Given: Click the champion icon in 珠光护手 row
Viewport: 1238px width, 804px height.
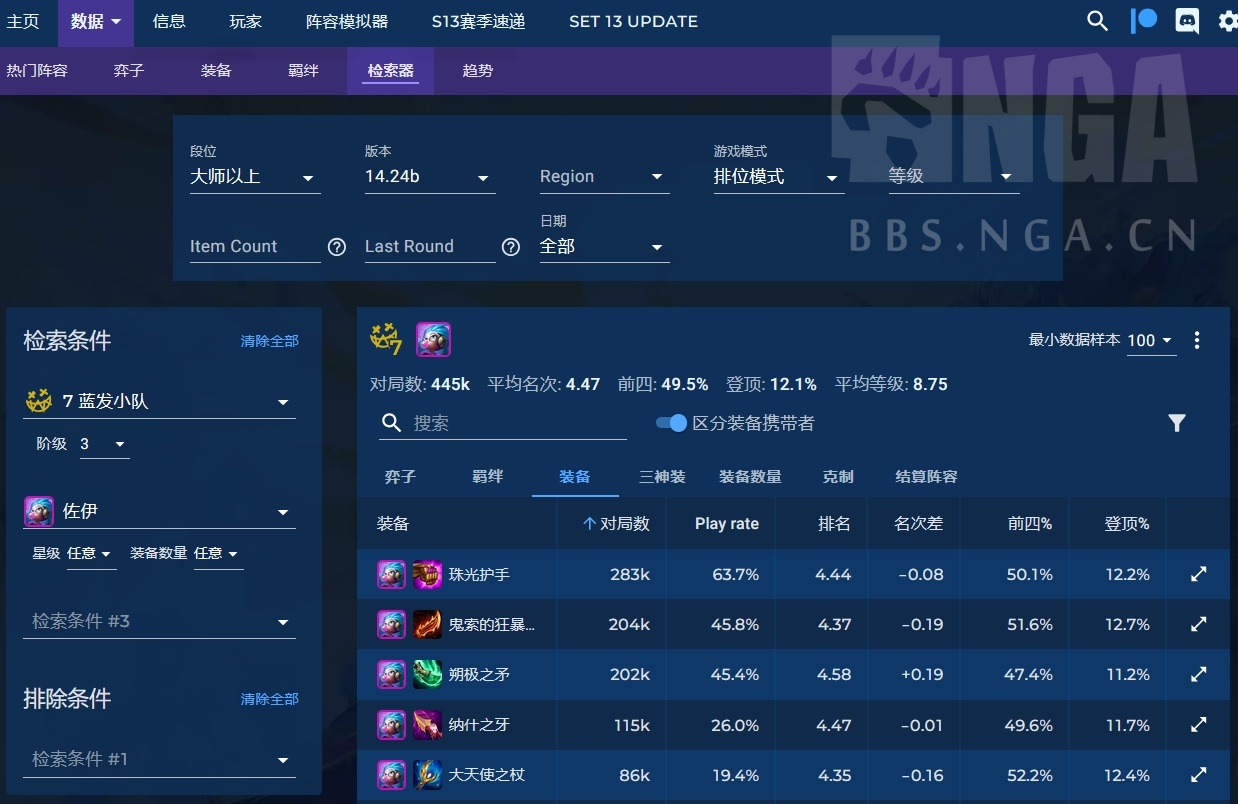Looking at the screenshot, I should (x=391, y=575).
